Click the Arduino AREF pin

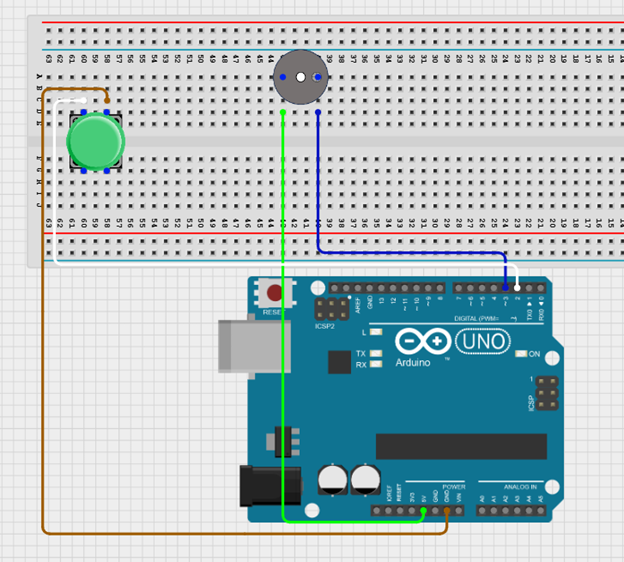pyautogui.click(x=358, y=288)
